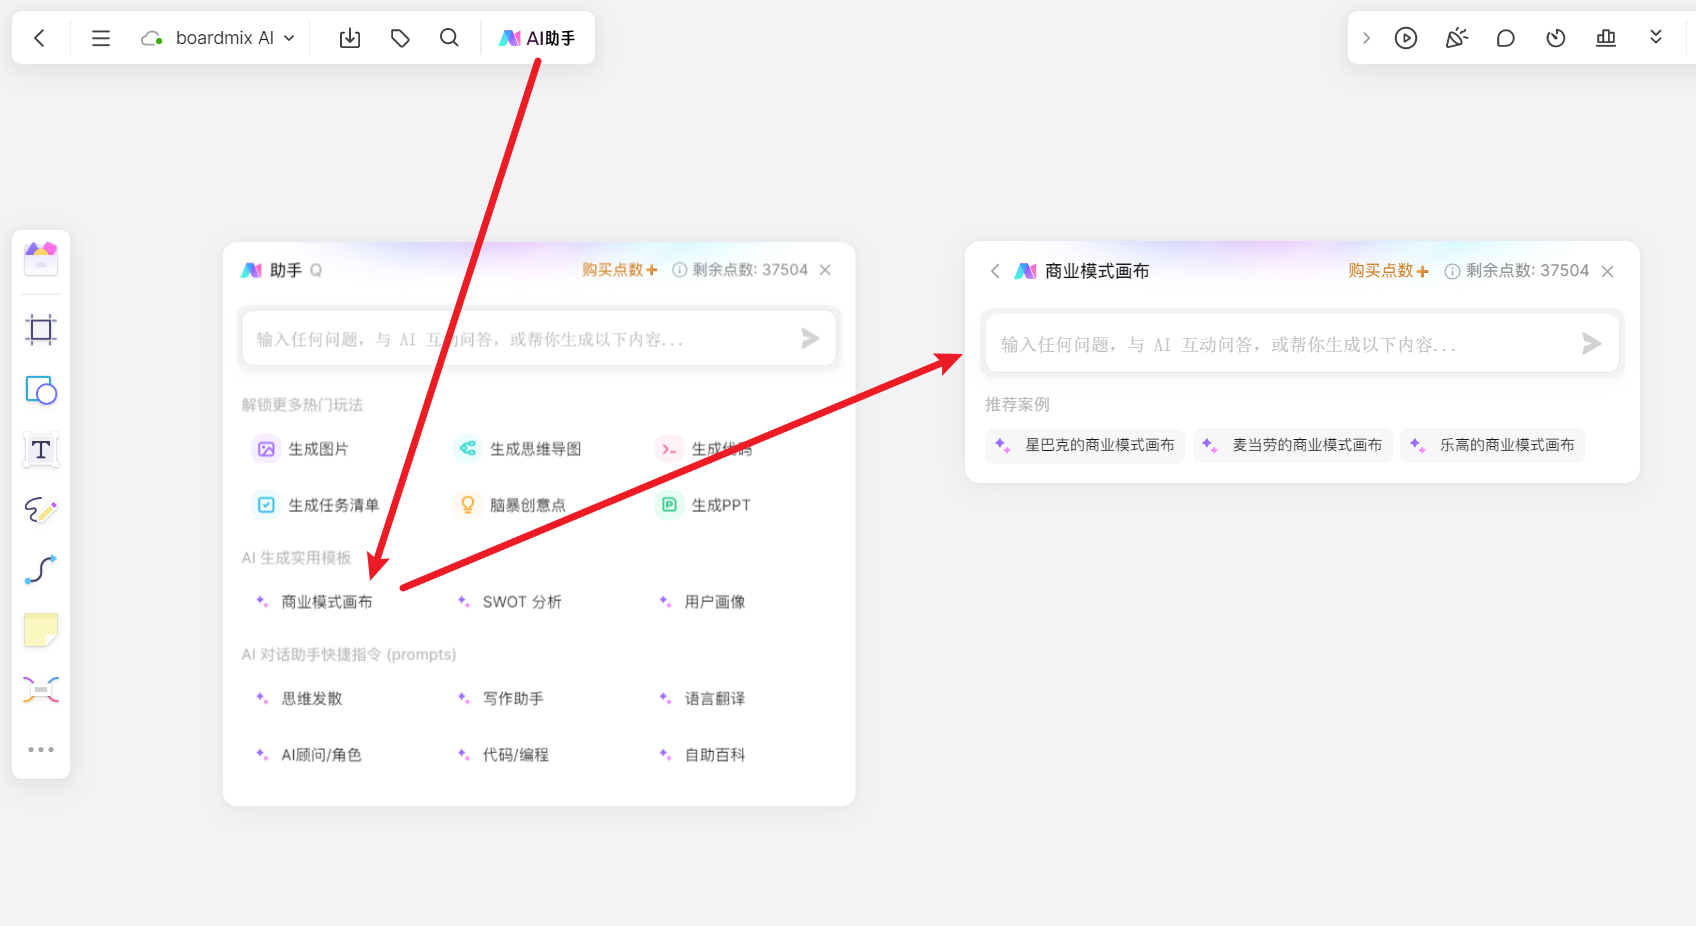Open the Shapes tool
This screenshot has height=926, width=1696.
pos(40,391)
